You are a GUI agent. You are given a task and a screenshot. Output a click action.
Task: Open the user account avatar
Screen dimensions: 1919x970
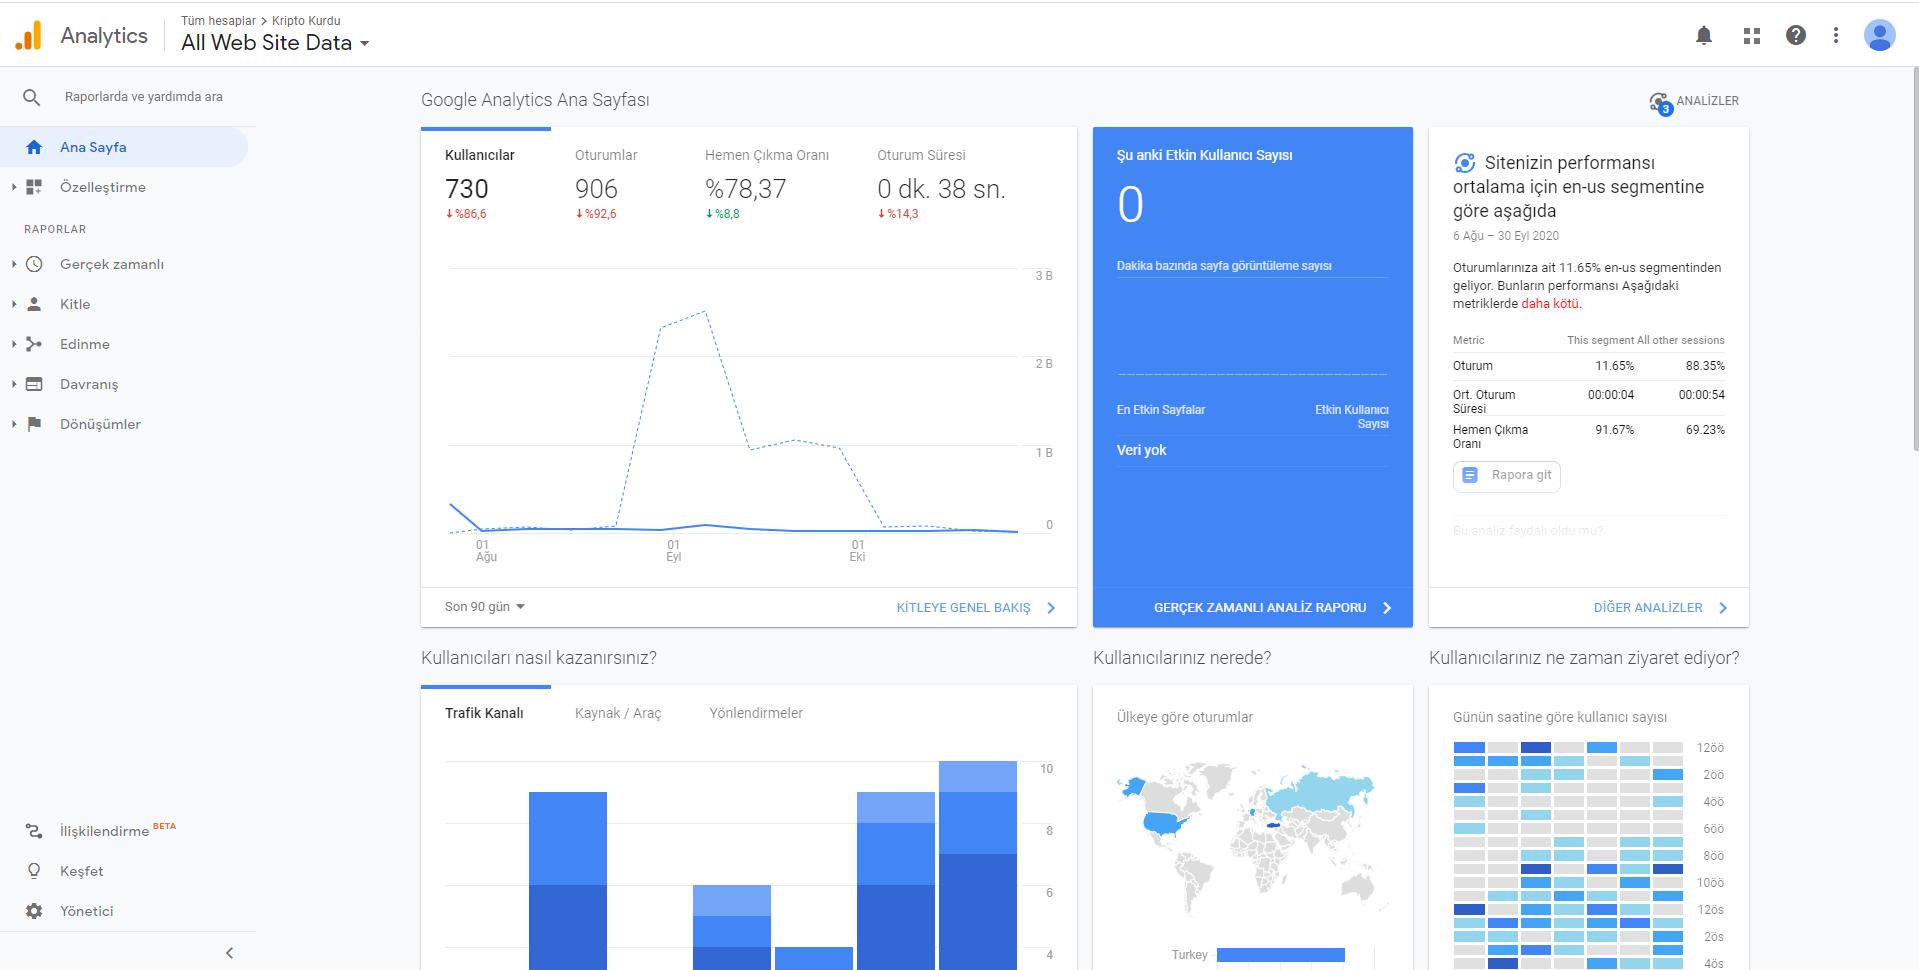tap(1880, 35)
